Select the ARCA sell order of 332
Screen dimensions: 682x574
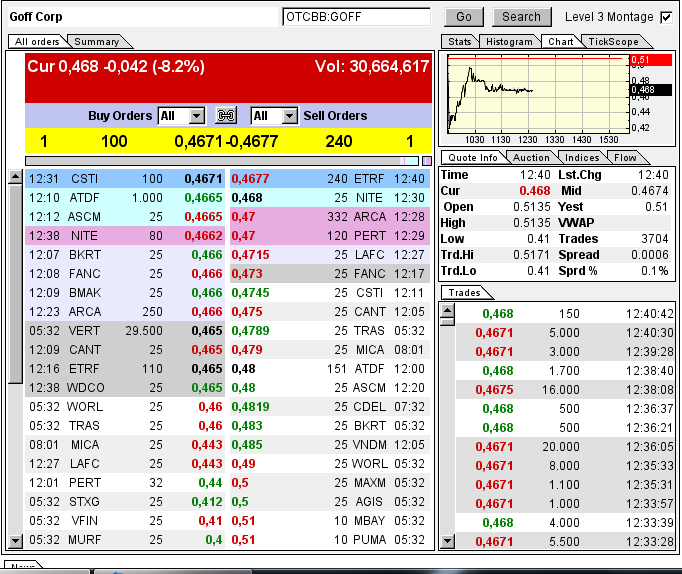[x=330, y=217]
